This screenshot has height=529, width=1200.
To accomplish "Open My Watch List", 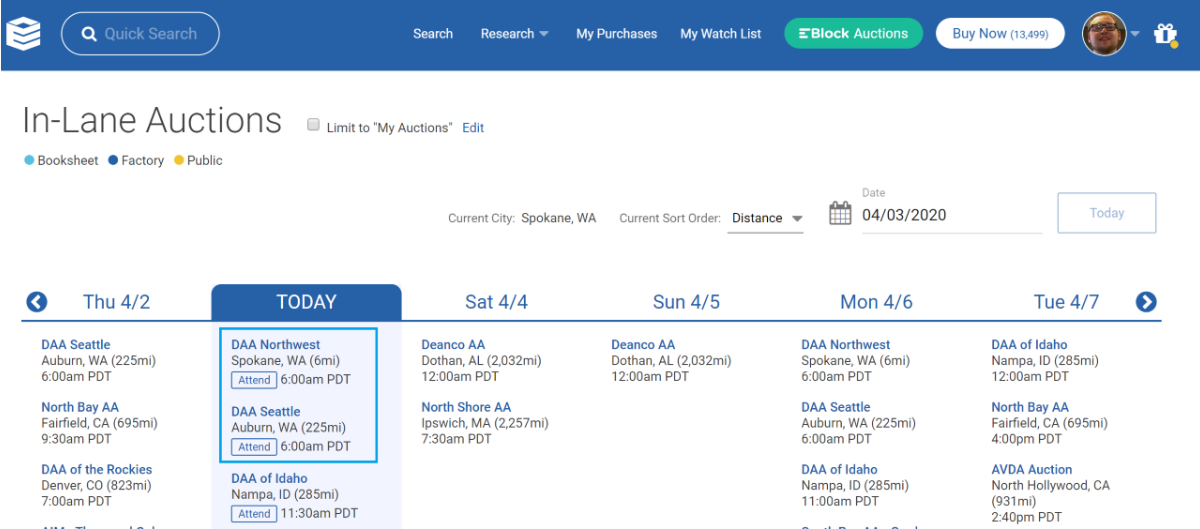I will 721,34.
